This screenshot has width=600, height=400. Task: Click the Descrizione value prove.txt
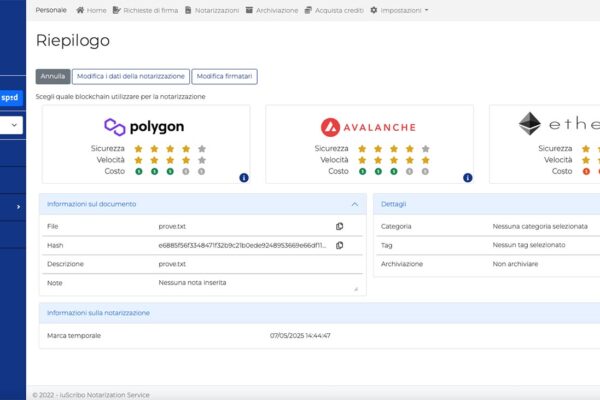(172, 264)
